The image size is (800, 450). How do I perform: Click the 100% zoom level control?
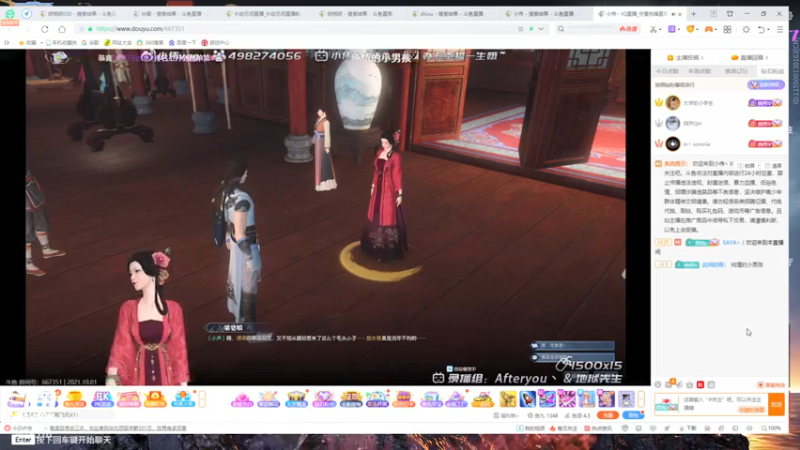771,429
